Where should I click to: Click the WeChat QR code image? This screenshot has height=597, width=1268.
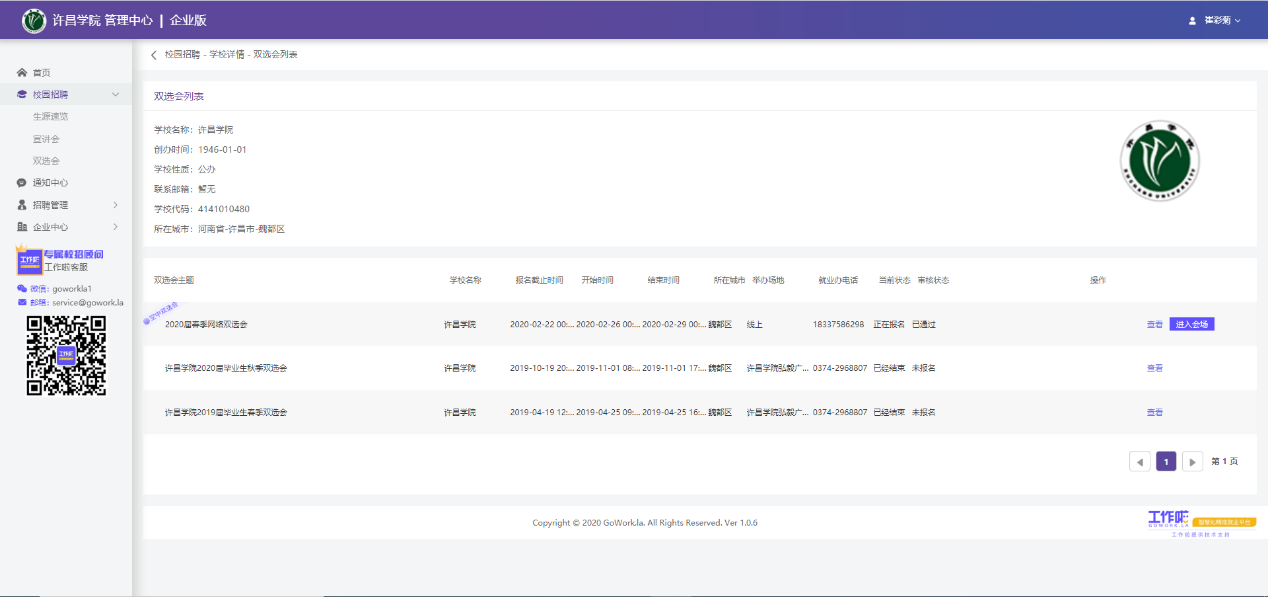66,355
